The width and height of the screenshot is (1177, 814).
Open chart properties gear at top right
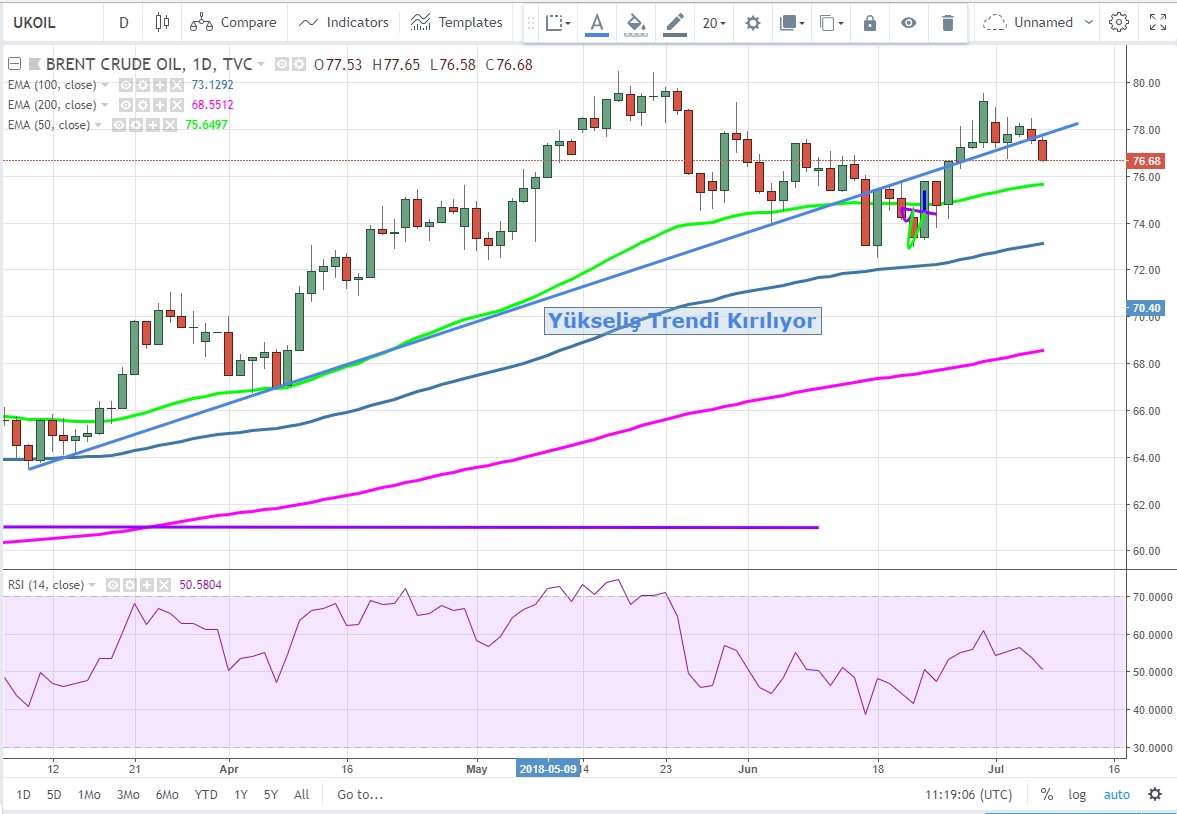[1119, 22]
